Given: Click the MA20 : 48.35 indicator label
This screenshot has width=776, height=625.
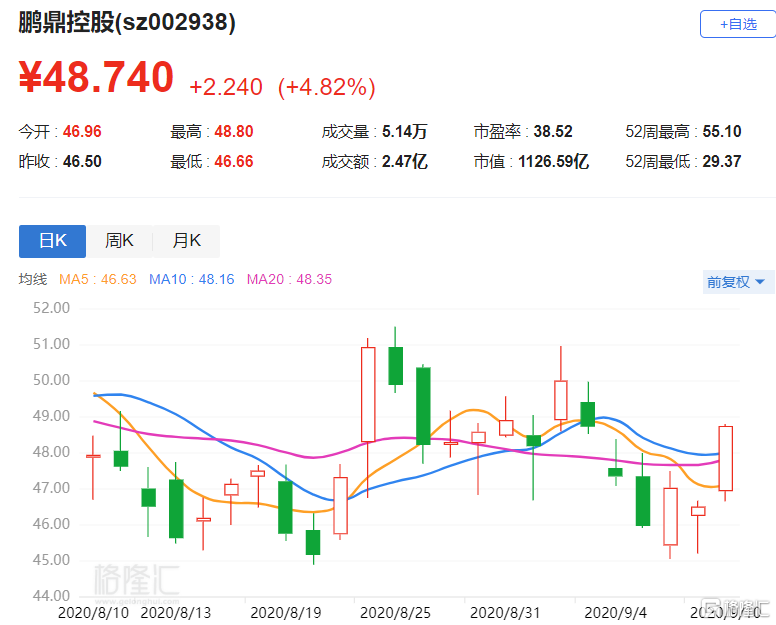Looking at the screenshot, I should [289, 279].
